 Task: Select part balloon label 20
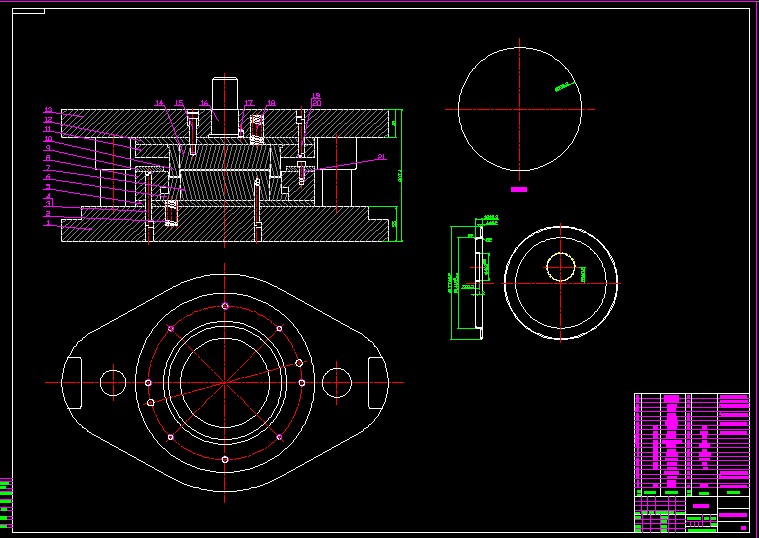tap(316, 103)
